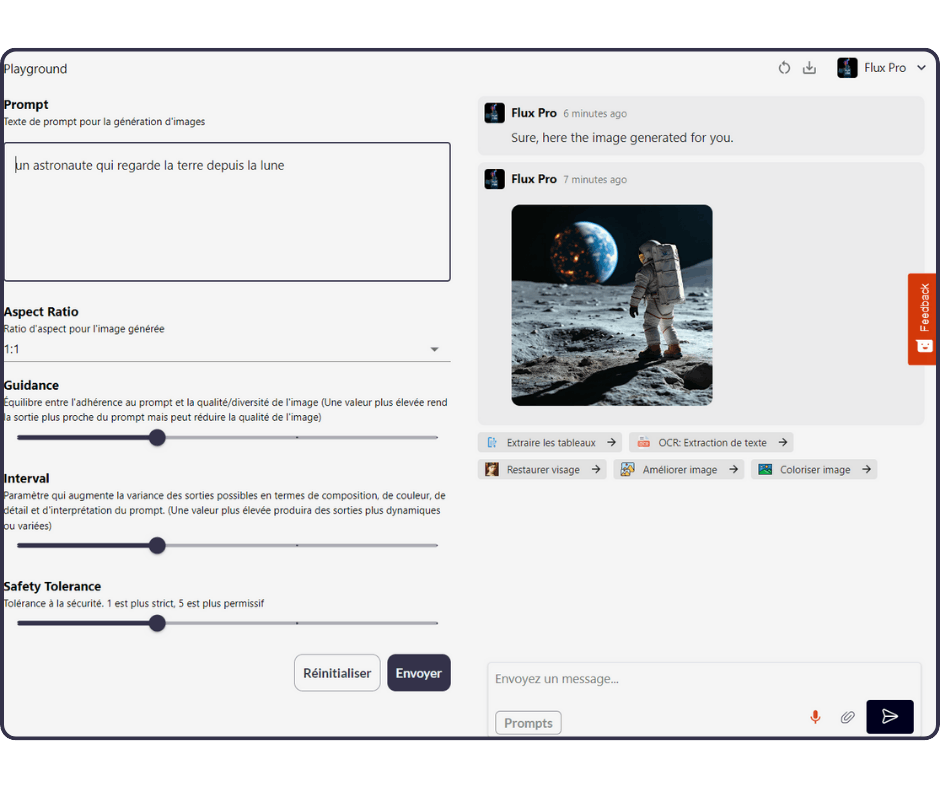Open the Flux Pro model dropdown chevron

pos(921,68)
